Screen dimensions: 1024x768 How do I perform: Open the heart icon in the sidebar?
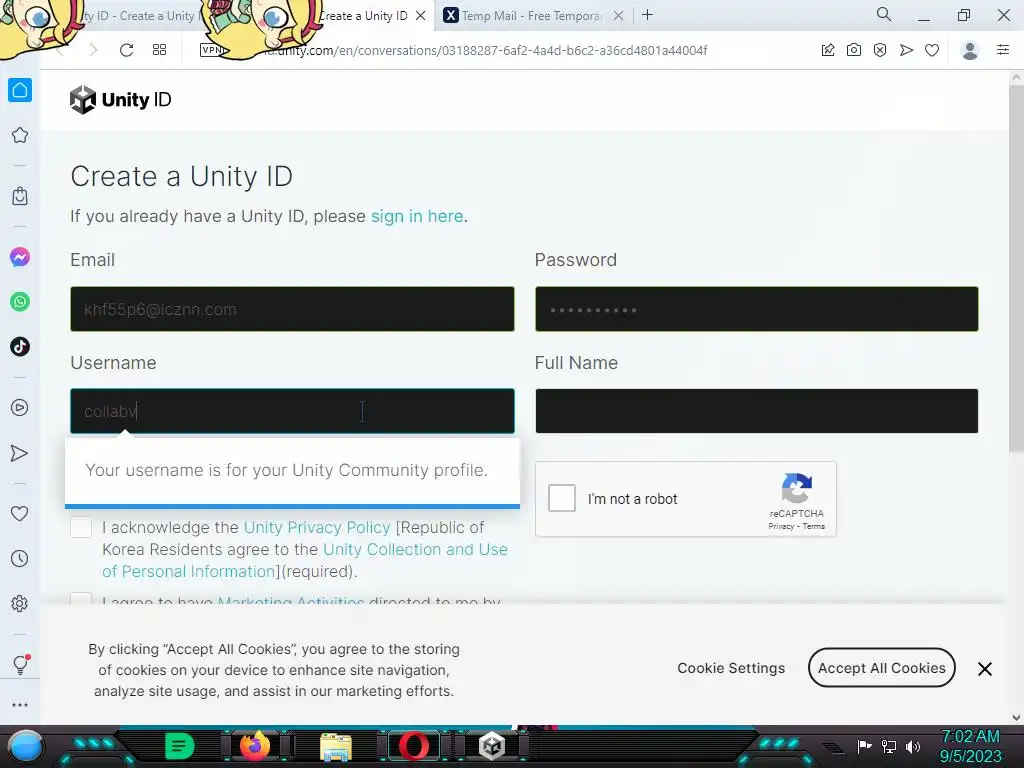click(x=20, y=513)
